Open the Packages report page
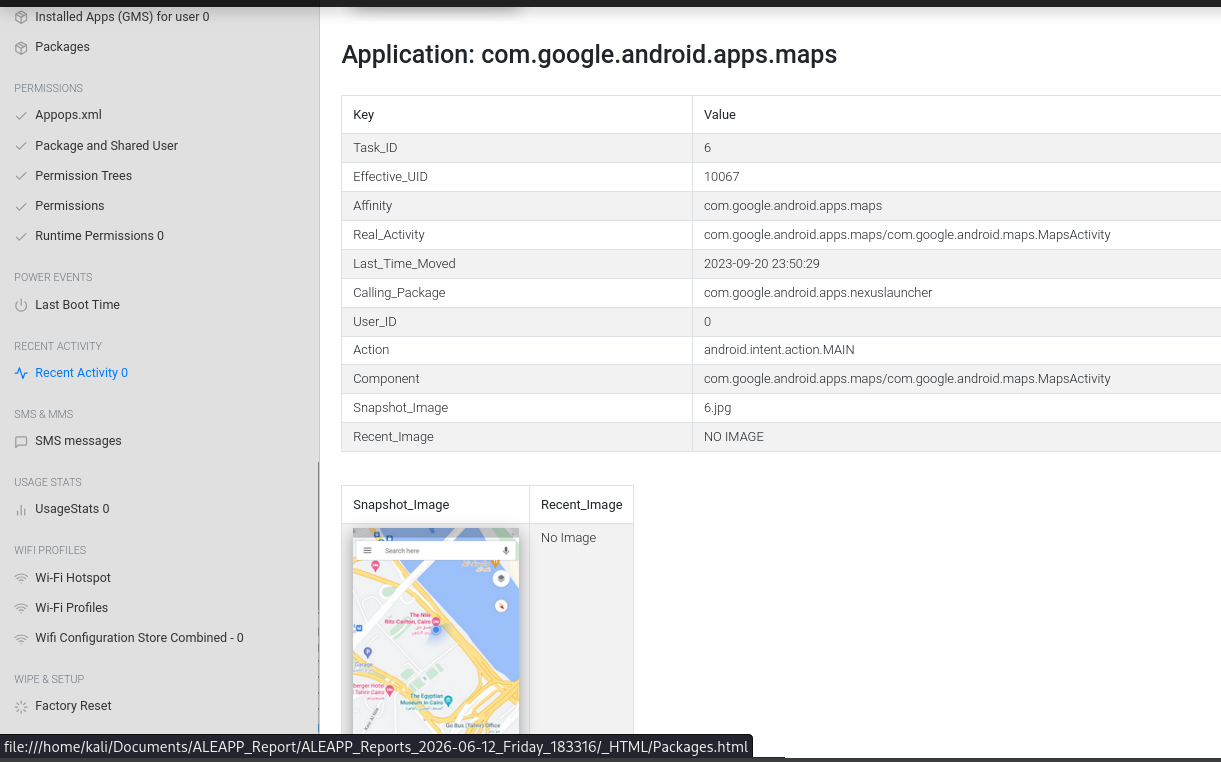The height and width of the screenshot is (762, 1221). [x=62, y=47]
